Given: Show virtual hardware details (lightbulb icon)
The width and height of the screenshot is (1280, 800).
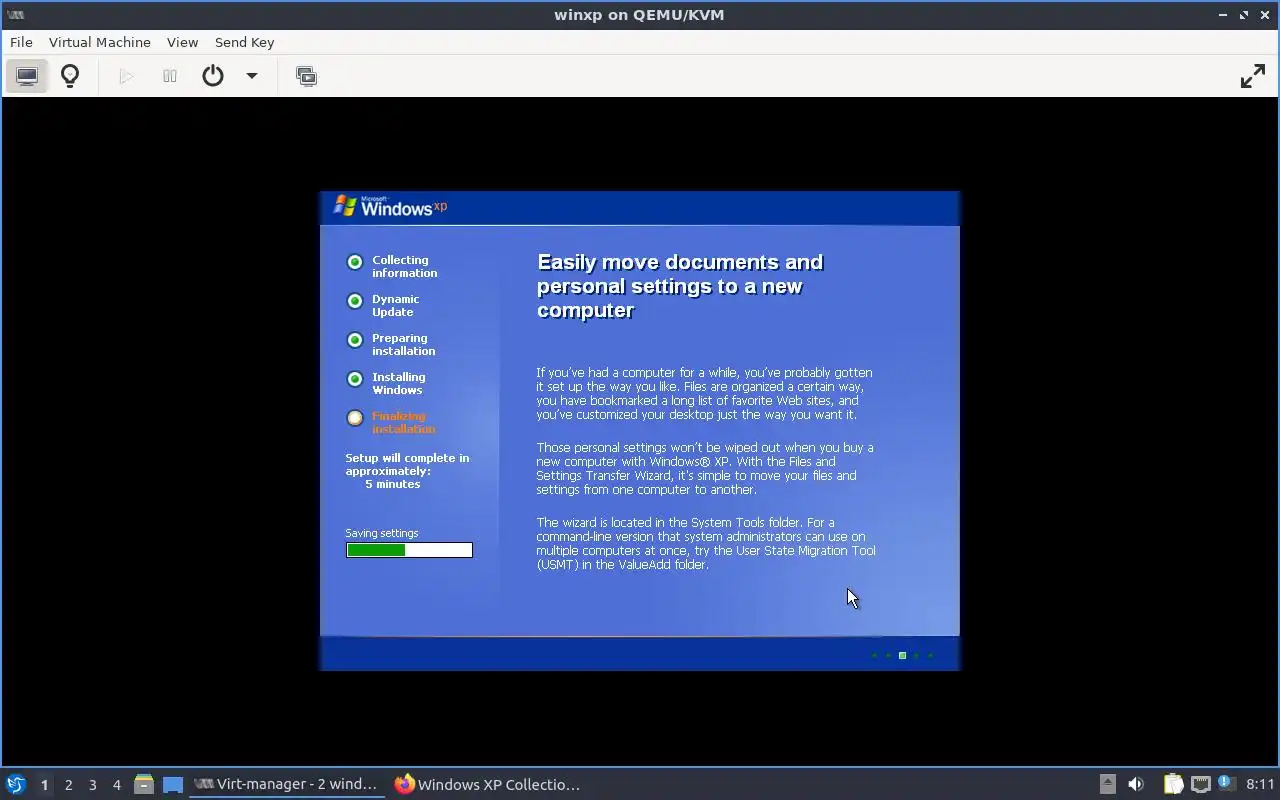Looking at the screenshot, I should pos(70,76).
